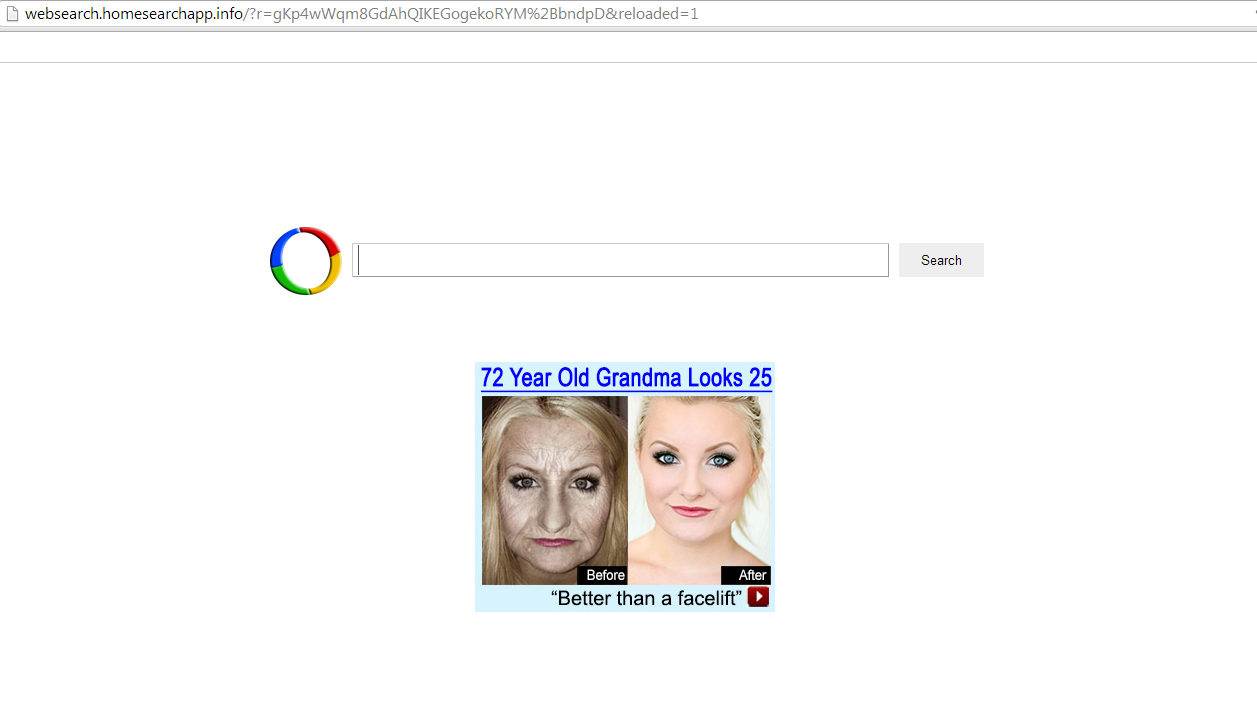The height and width of the screenshot is (725, 1257).
Task: Open the '72 Year Old Grandma Looks 25' link
Action: [626, 378]
